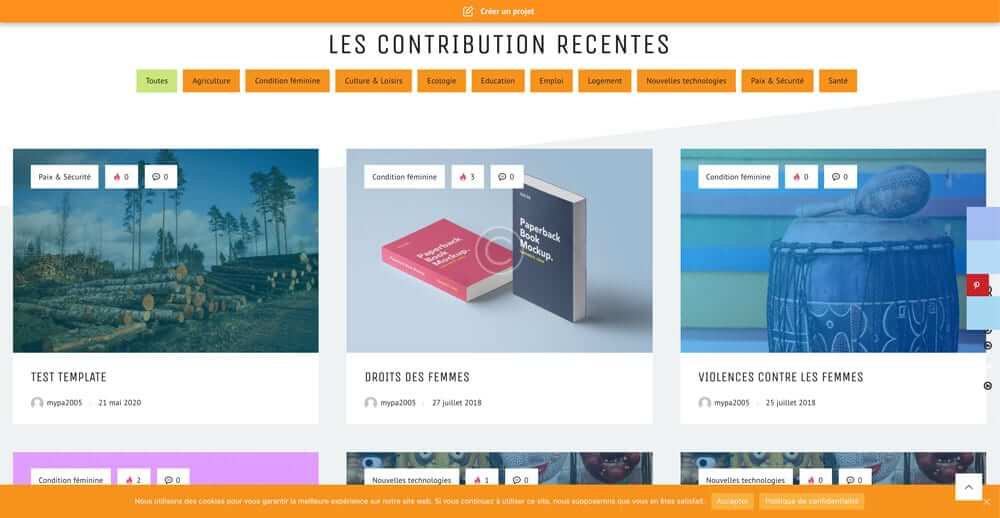The width and height of the screenshot is (1000, 518).
Task: Dismiss the cookie banner with the X
Action: (x=987, y=501)
